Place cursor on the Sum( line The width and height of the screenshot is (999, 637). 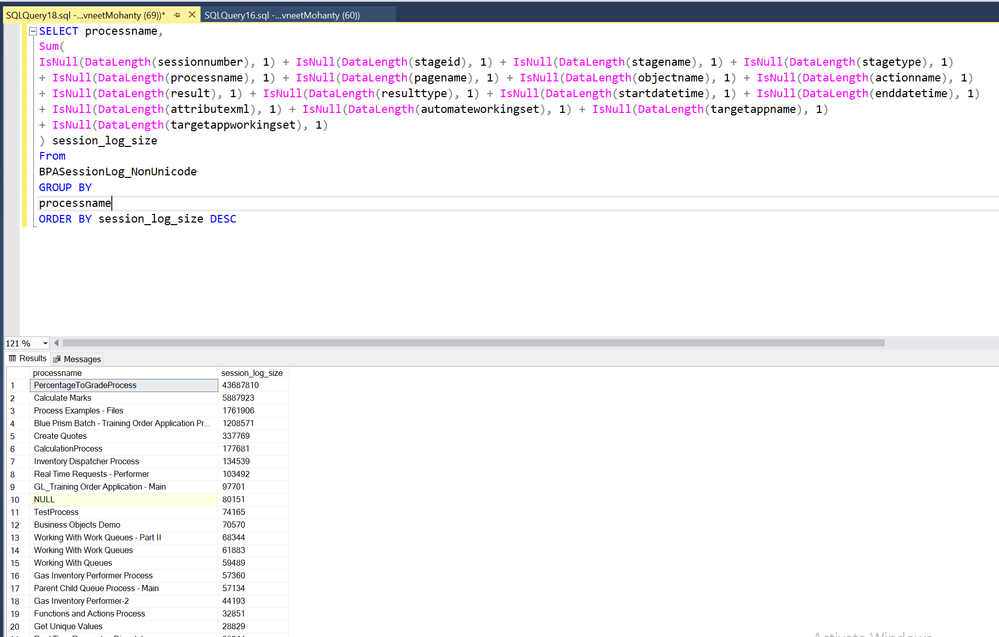[52, 47]
